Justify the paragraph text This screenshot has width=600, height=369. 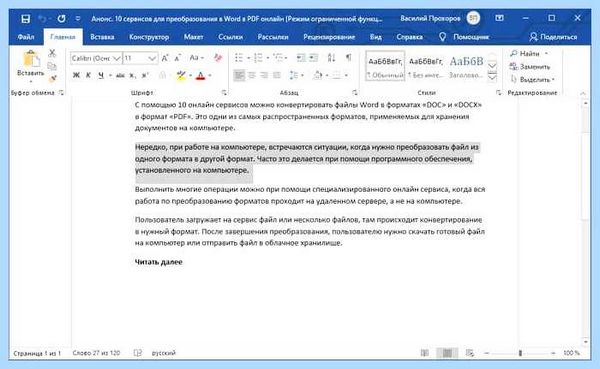[277, 75]
